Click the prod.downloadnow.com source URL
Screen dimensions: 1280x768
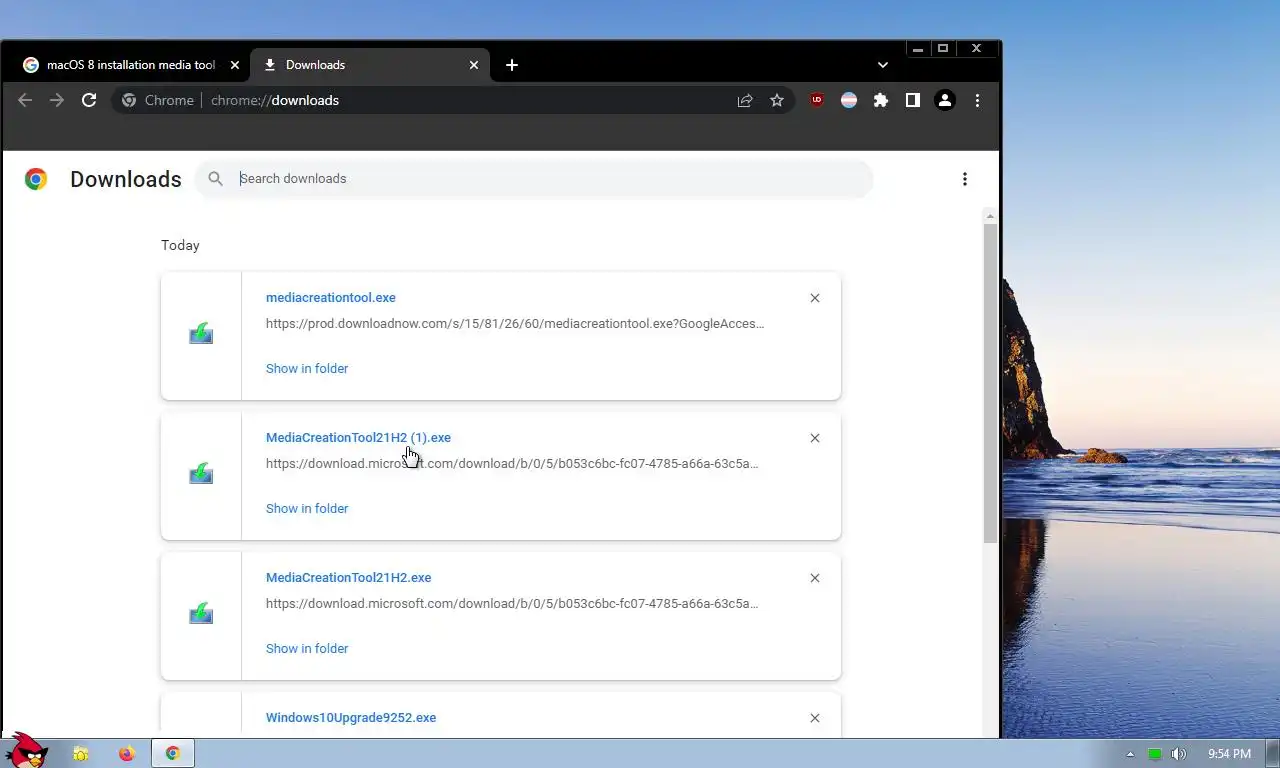pos(515,324)
